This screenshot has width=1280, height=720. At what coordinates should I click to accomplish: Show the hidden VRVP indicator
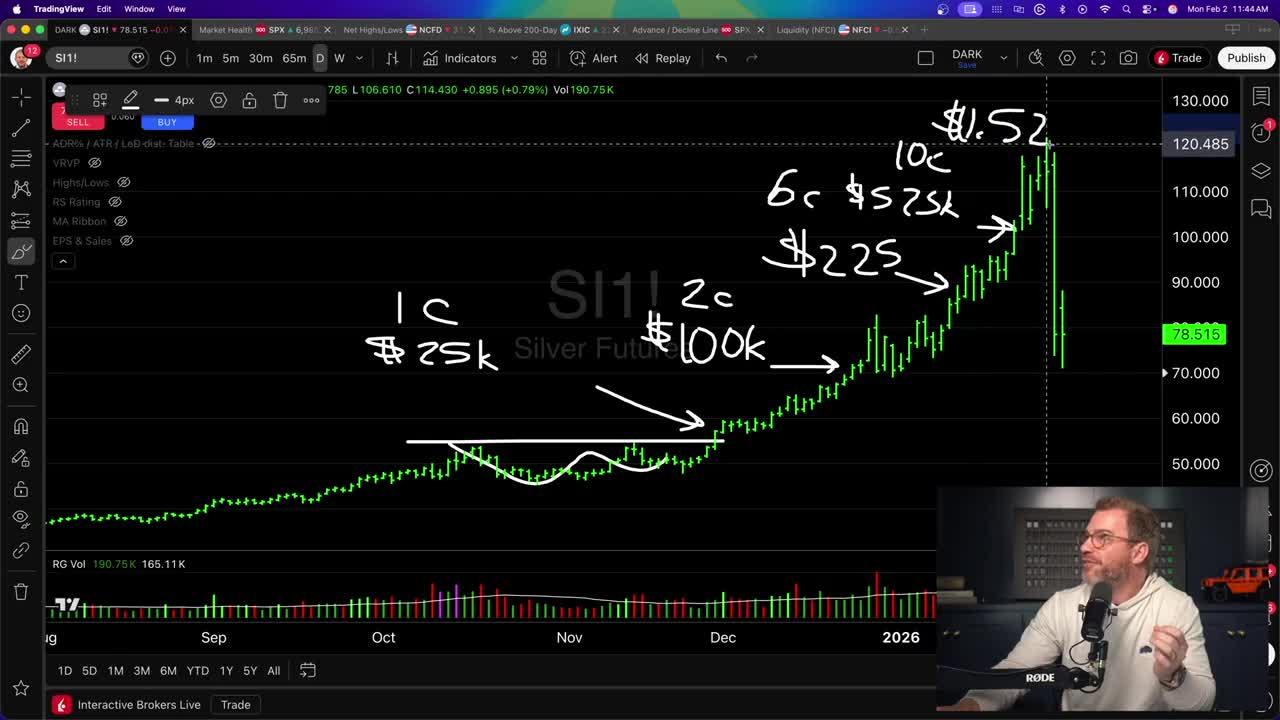point(94,164)
